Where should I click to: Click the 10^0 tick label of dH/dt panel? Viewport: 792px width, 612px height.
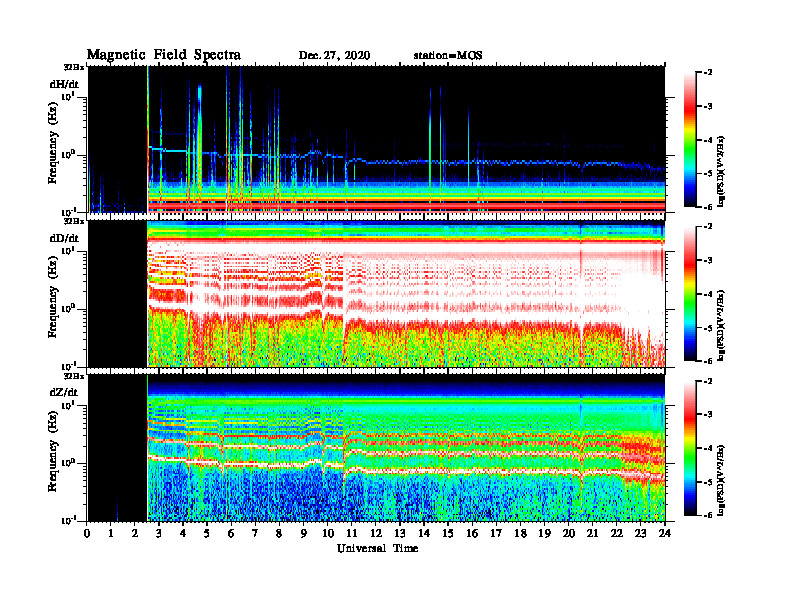(x=69, y=155)
